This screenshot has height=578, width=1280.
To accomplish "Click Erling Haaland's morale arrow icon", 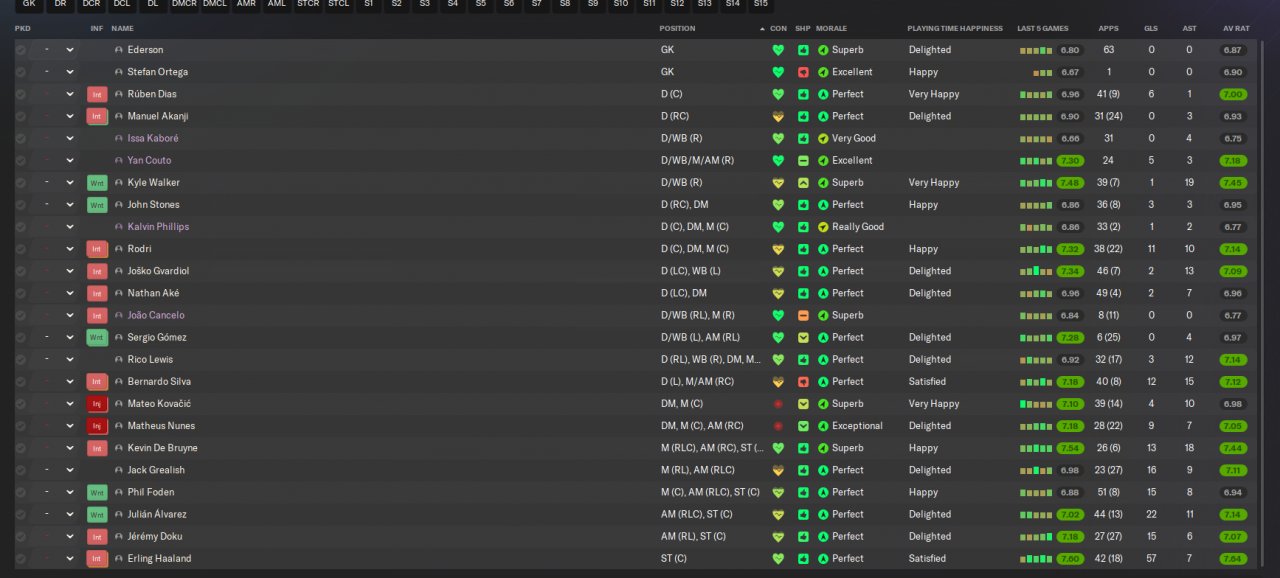I will [823, 559].
